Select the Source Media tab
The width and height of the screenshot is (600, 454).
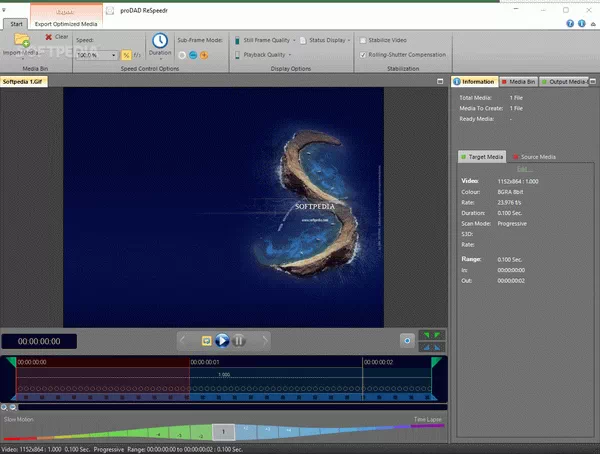point(534,157)
